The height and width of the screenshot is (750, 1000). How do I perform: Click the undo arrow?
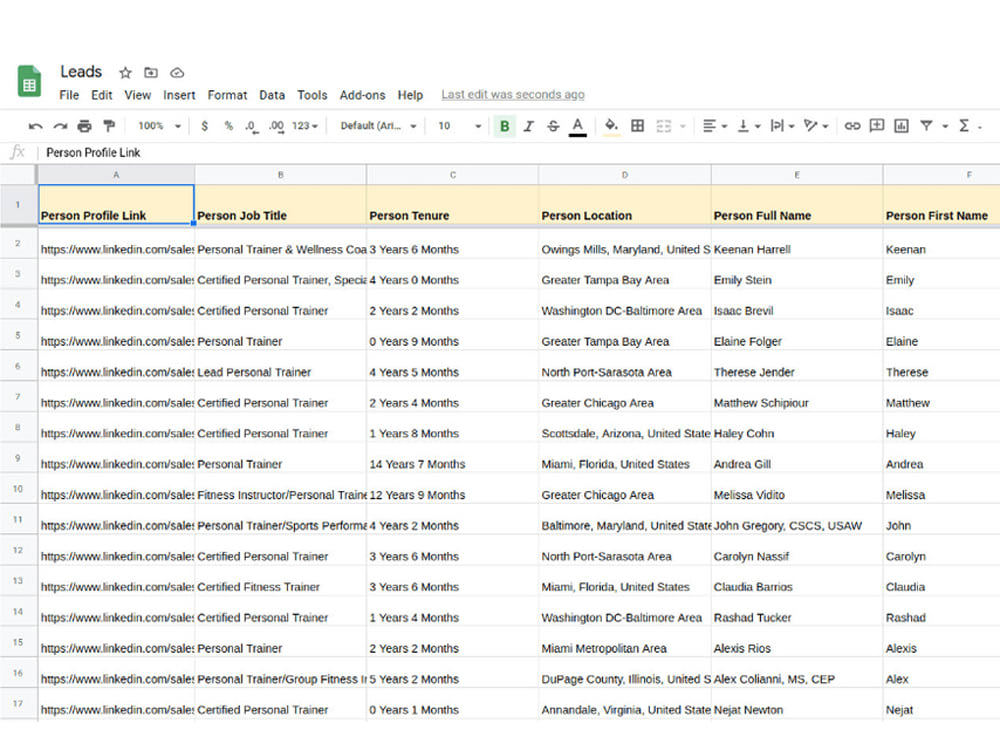click(x=35, y=126)
